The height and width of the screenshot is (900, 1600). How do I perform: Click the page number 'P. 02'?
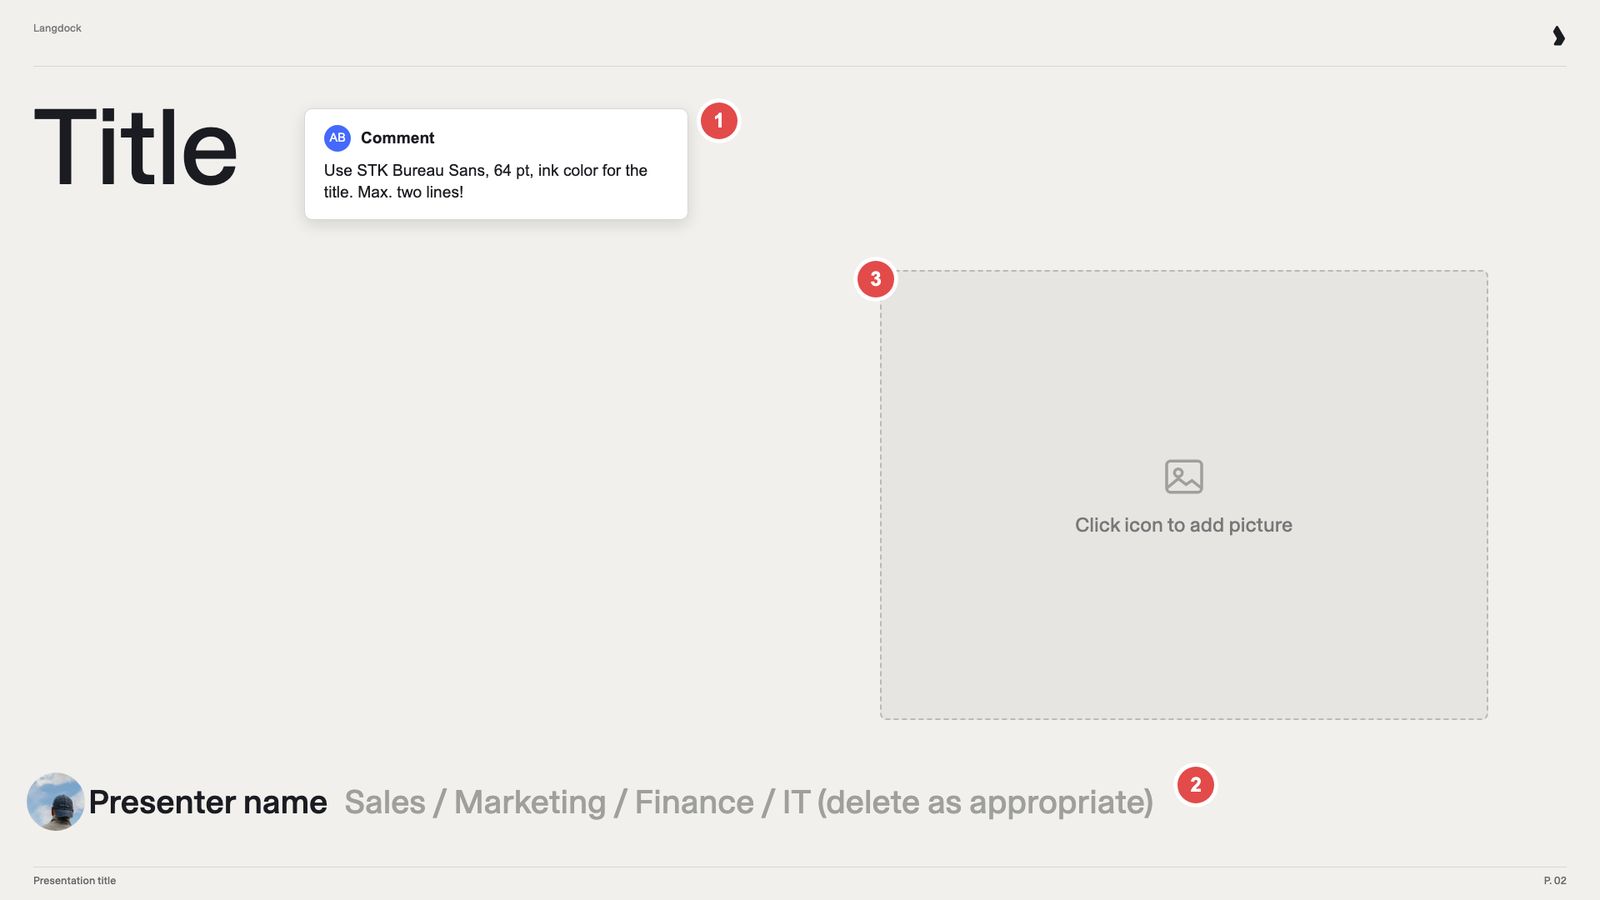point(1555,881)
